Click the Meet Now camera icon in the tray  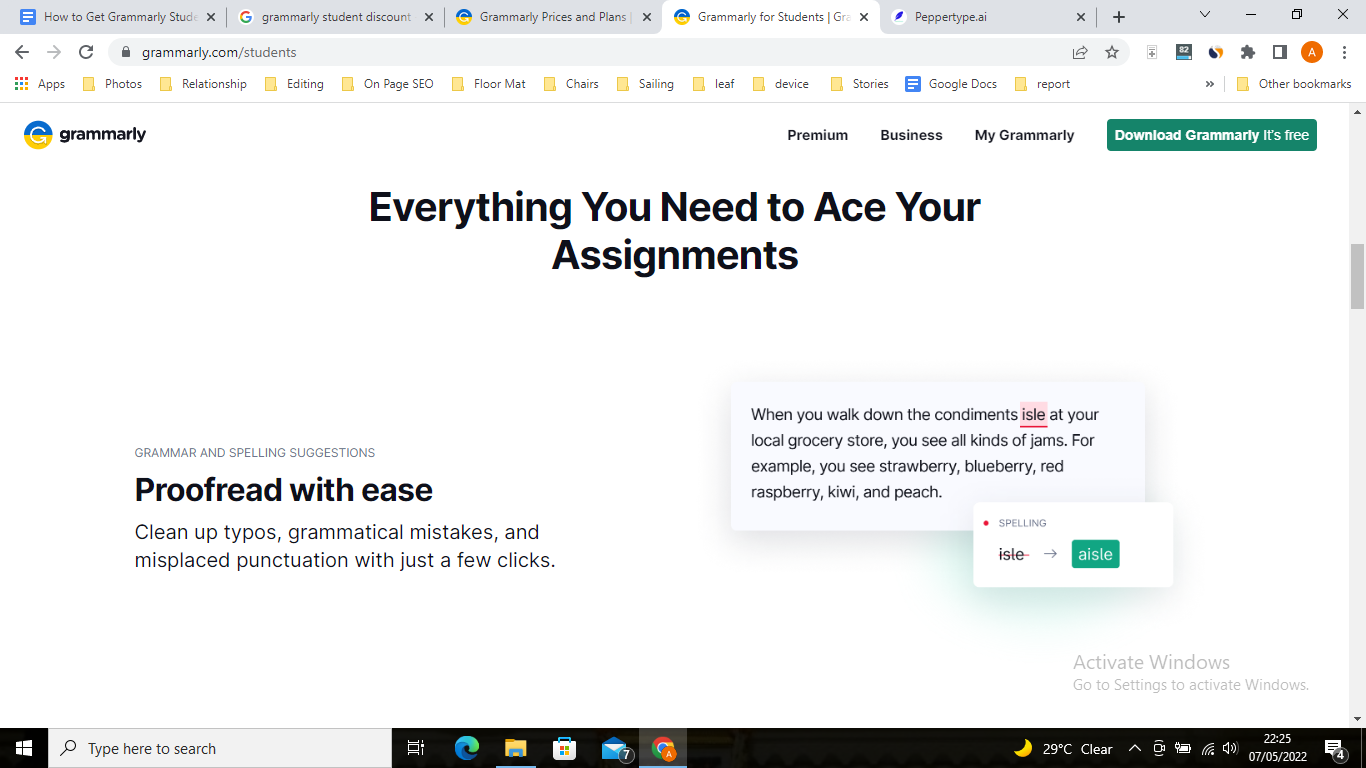[1159, 748]
